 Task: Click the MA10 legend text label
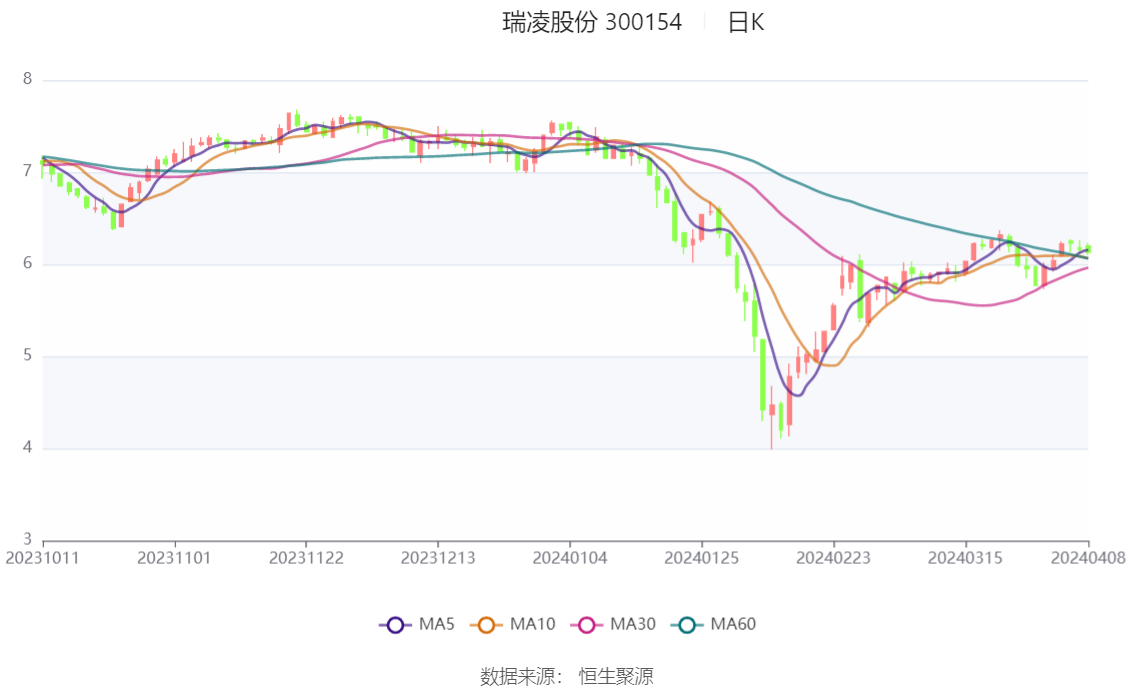tap(532, 625)
